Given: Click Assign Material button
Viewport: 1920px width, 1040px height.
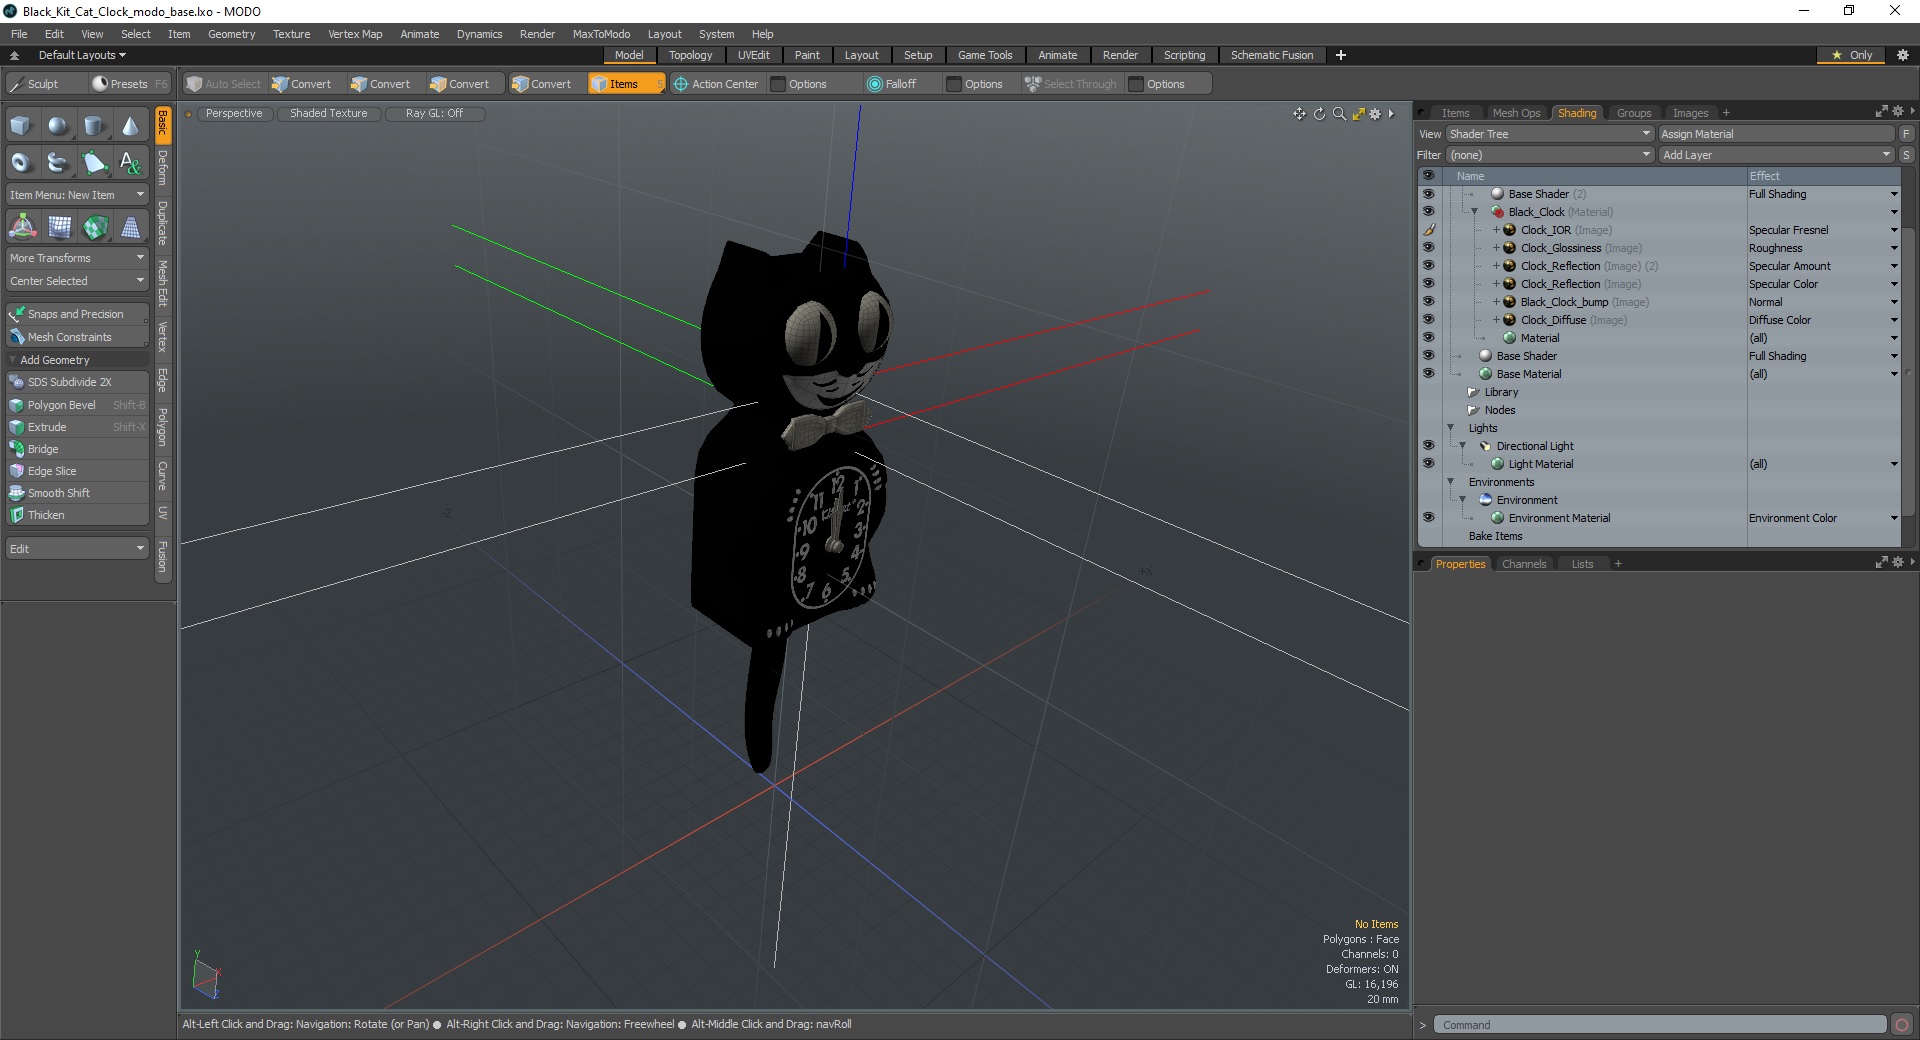Looking at the screenshot, I should pos(1776,134).
